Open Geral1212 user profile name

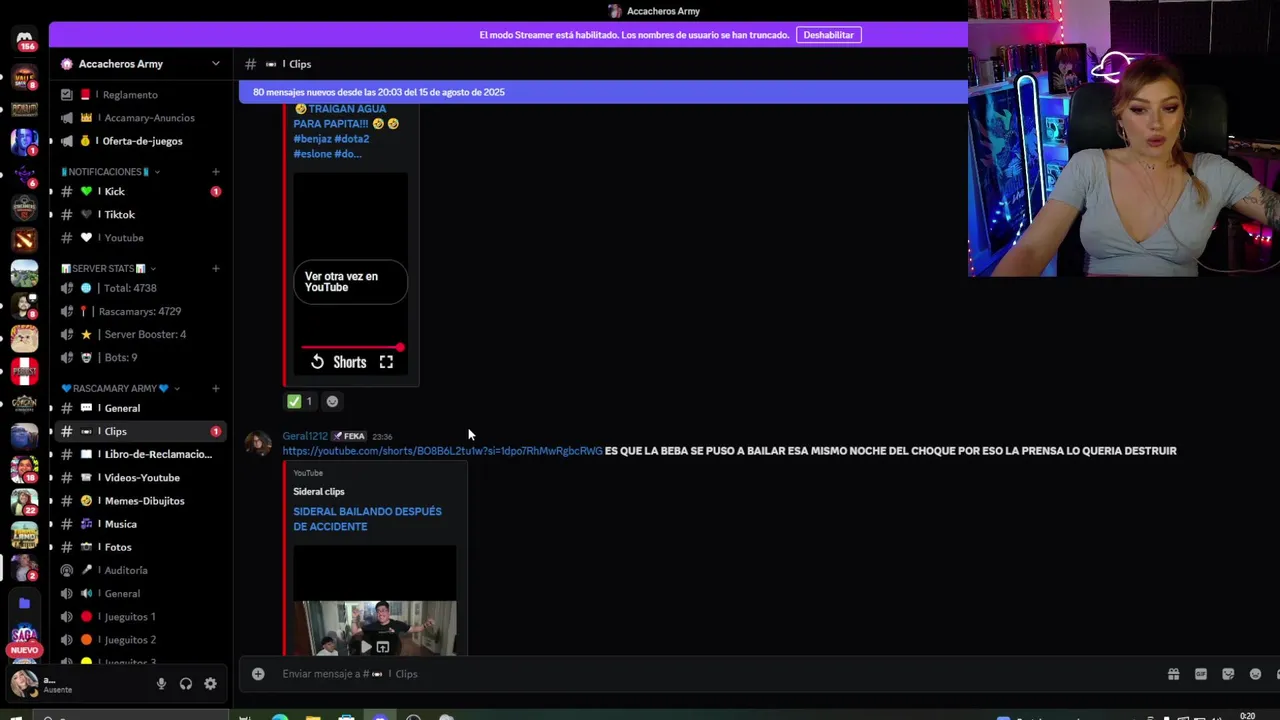[x=305, y=436]
